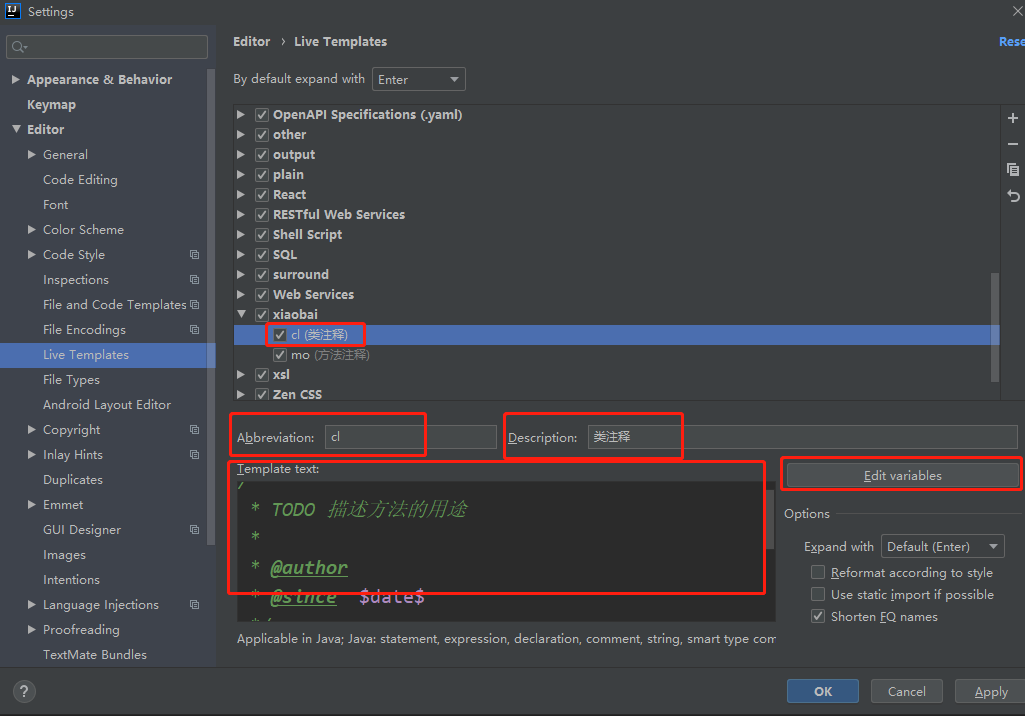Click the IntelliJ logo in the title bar
Screen dimensions: 1025x716
pyautogui.click(x=12, y=11)
